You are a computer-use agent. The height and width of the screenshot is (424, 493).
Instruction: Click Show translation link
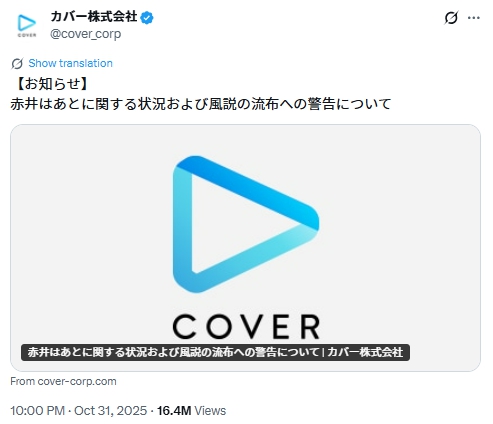pyautogui.click(x=70, y=63)
